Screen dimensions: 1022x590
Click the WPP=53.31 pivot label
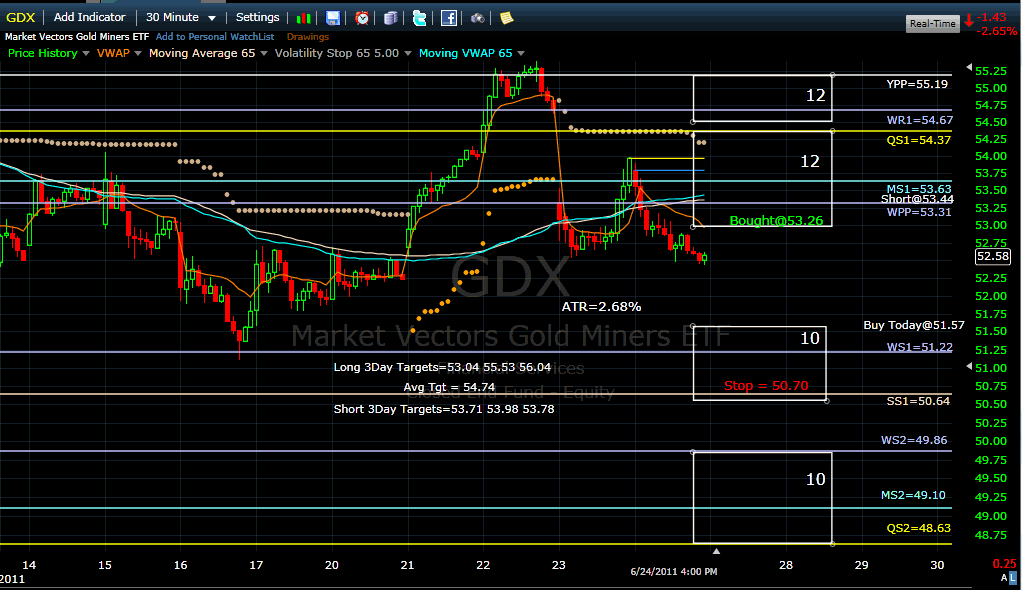(919, 212)
